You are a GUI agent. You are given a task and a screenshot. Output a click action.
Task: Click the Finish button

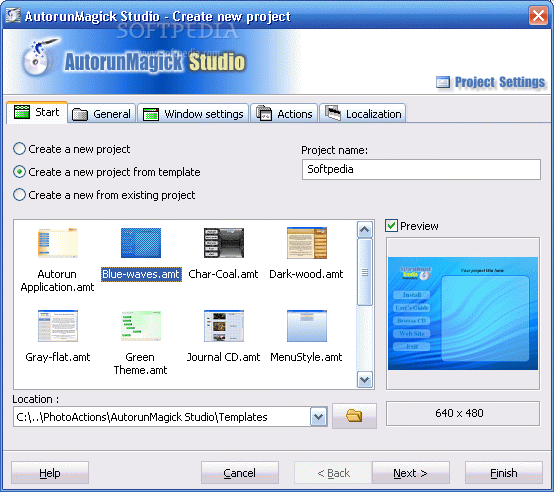pos(504,473)
